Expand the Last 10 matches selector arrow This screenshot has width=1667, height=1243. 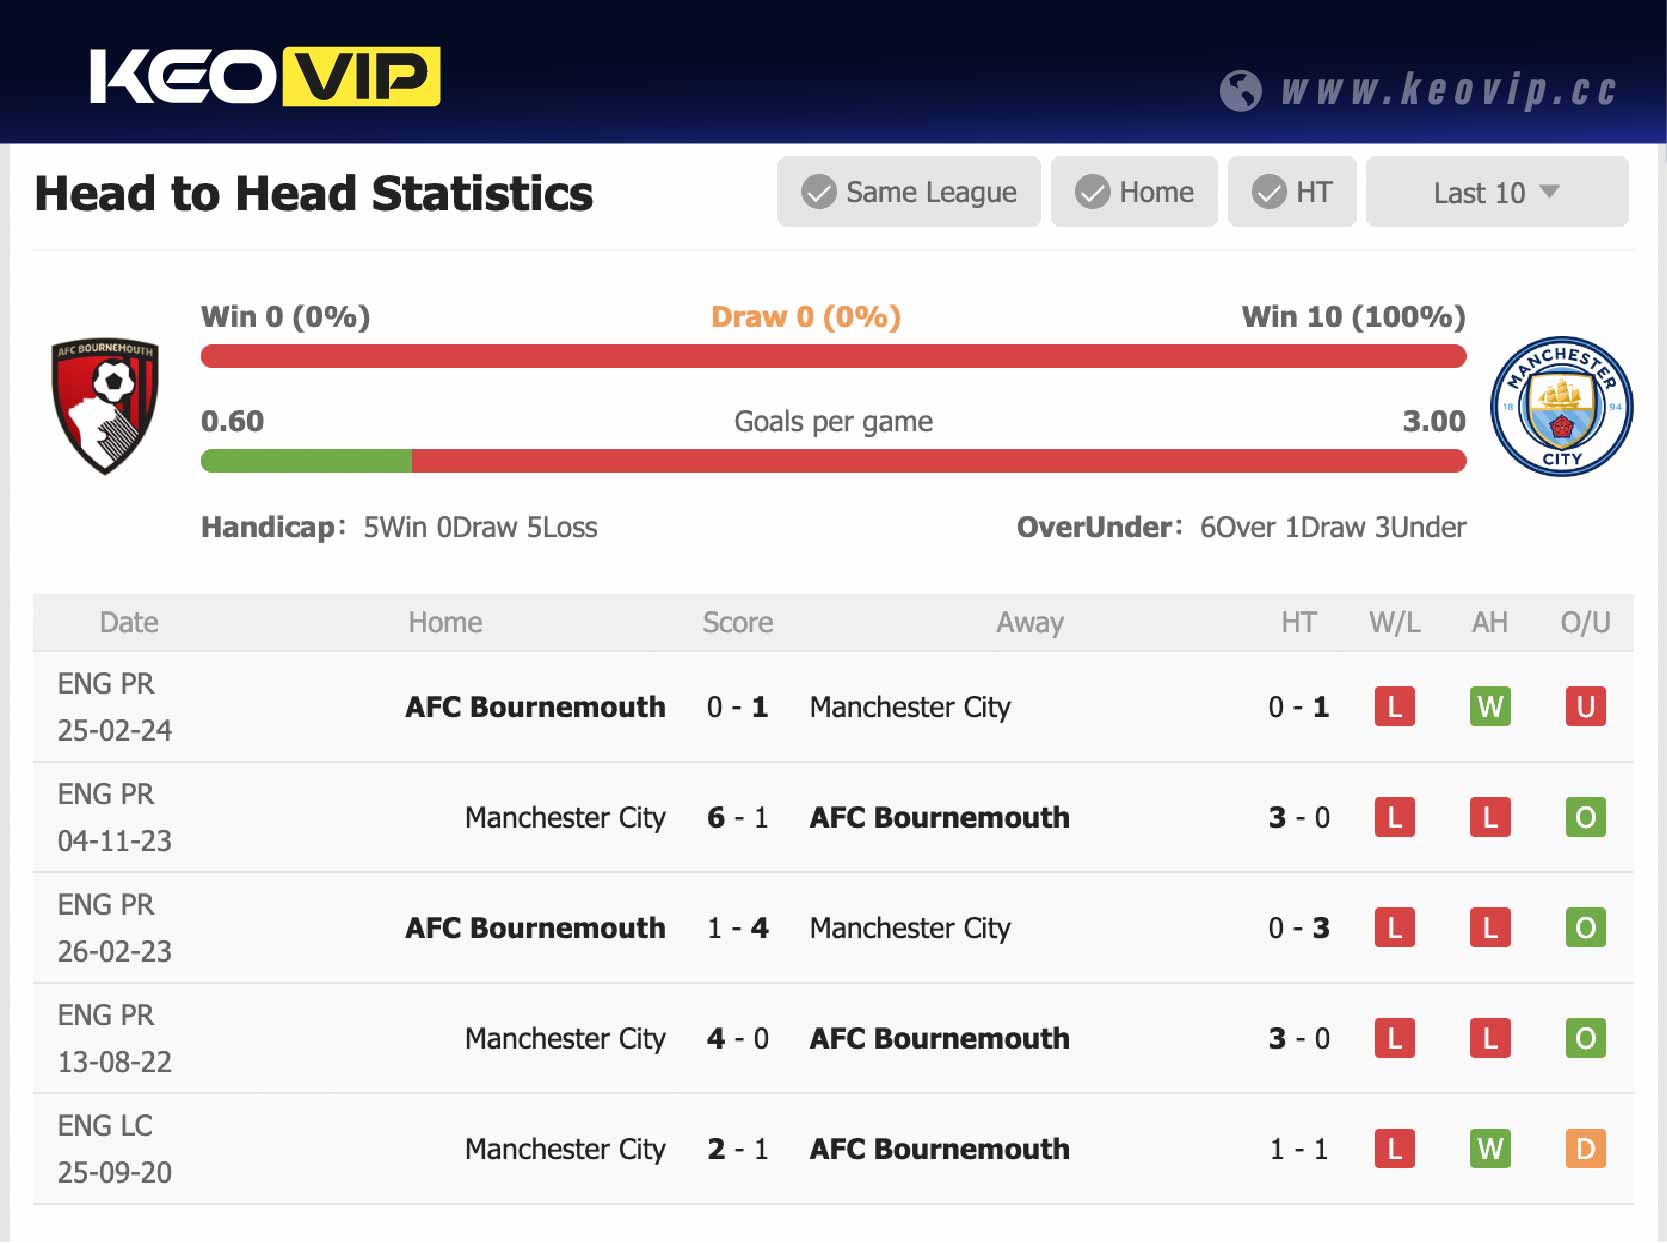[x=1549, y=192]
